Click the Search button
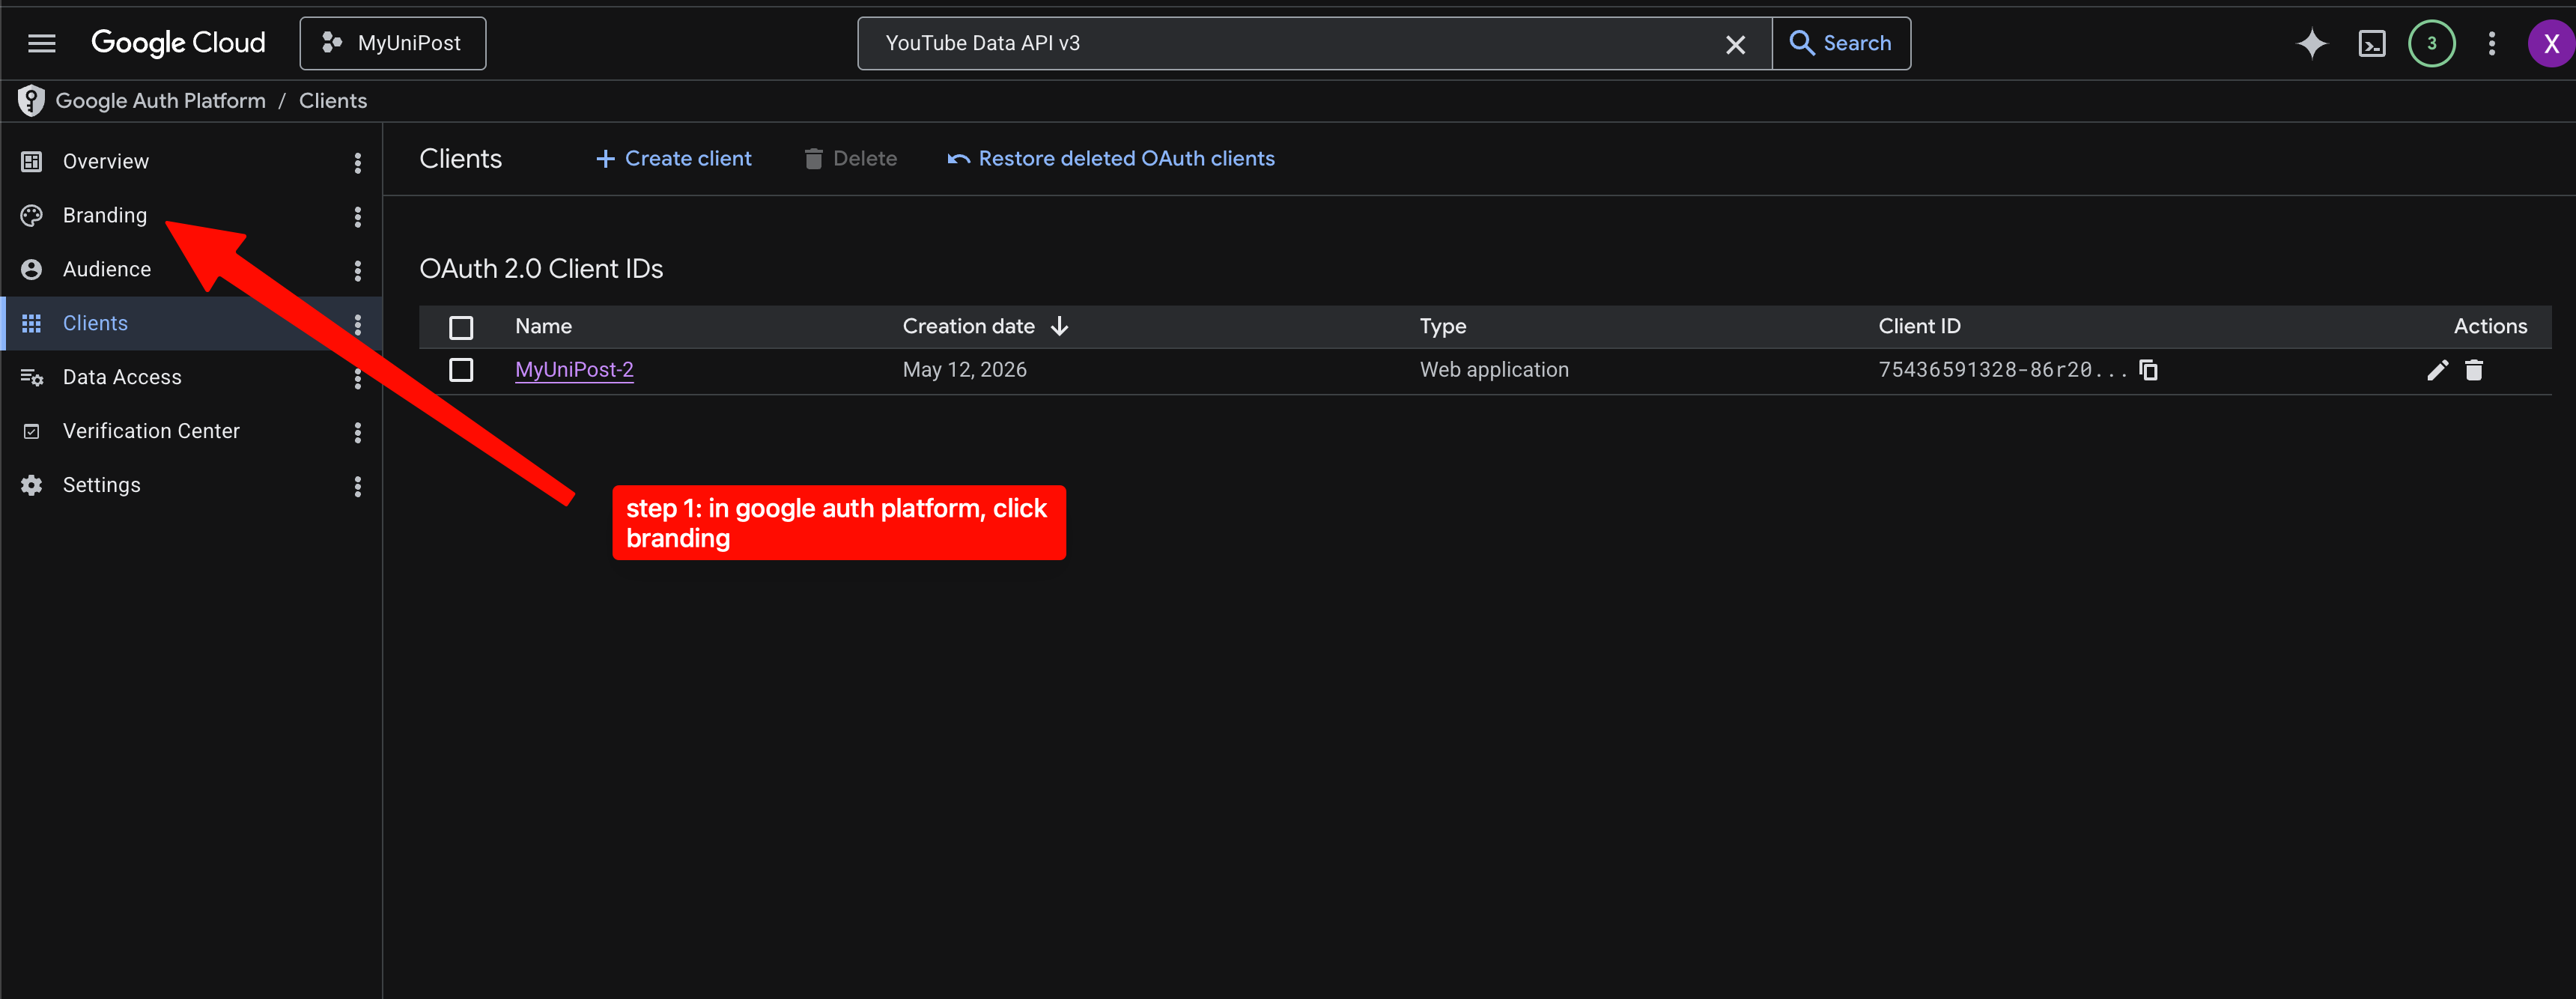The height and width of the screenshot is (999, 2576). [x=1841, y=43]
